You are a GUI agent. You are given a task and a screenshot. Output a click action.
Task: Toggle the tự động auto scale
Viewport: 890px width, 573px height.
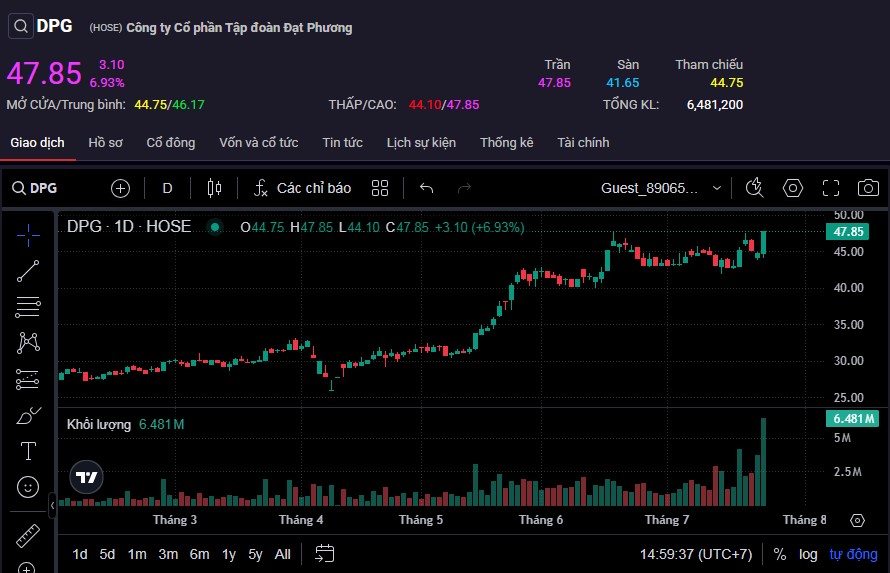853,554
